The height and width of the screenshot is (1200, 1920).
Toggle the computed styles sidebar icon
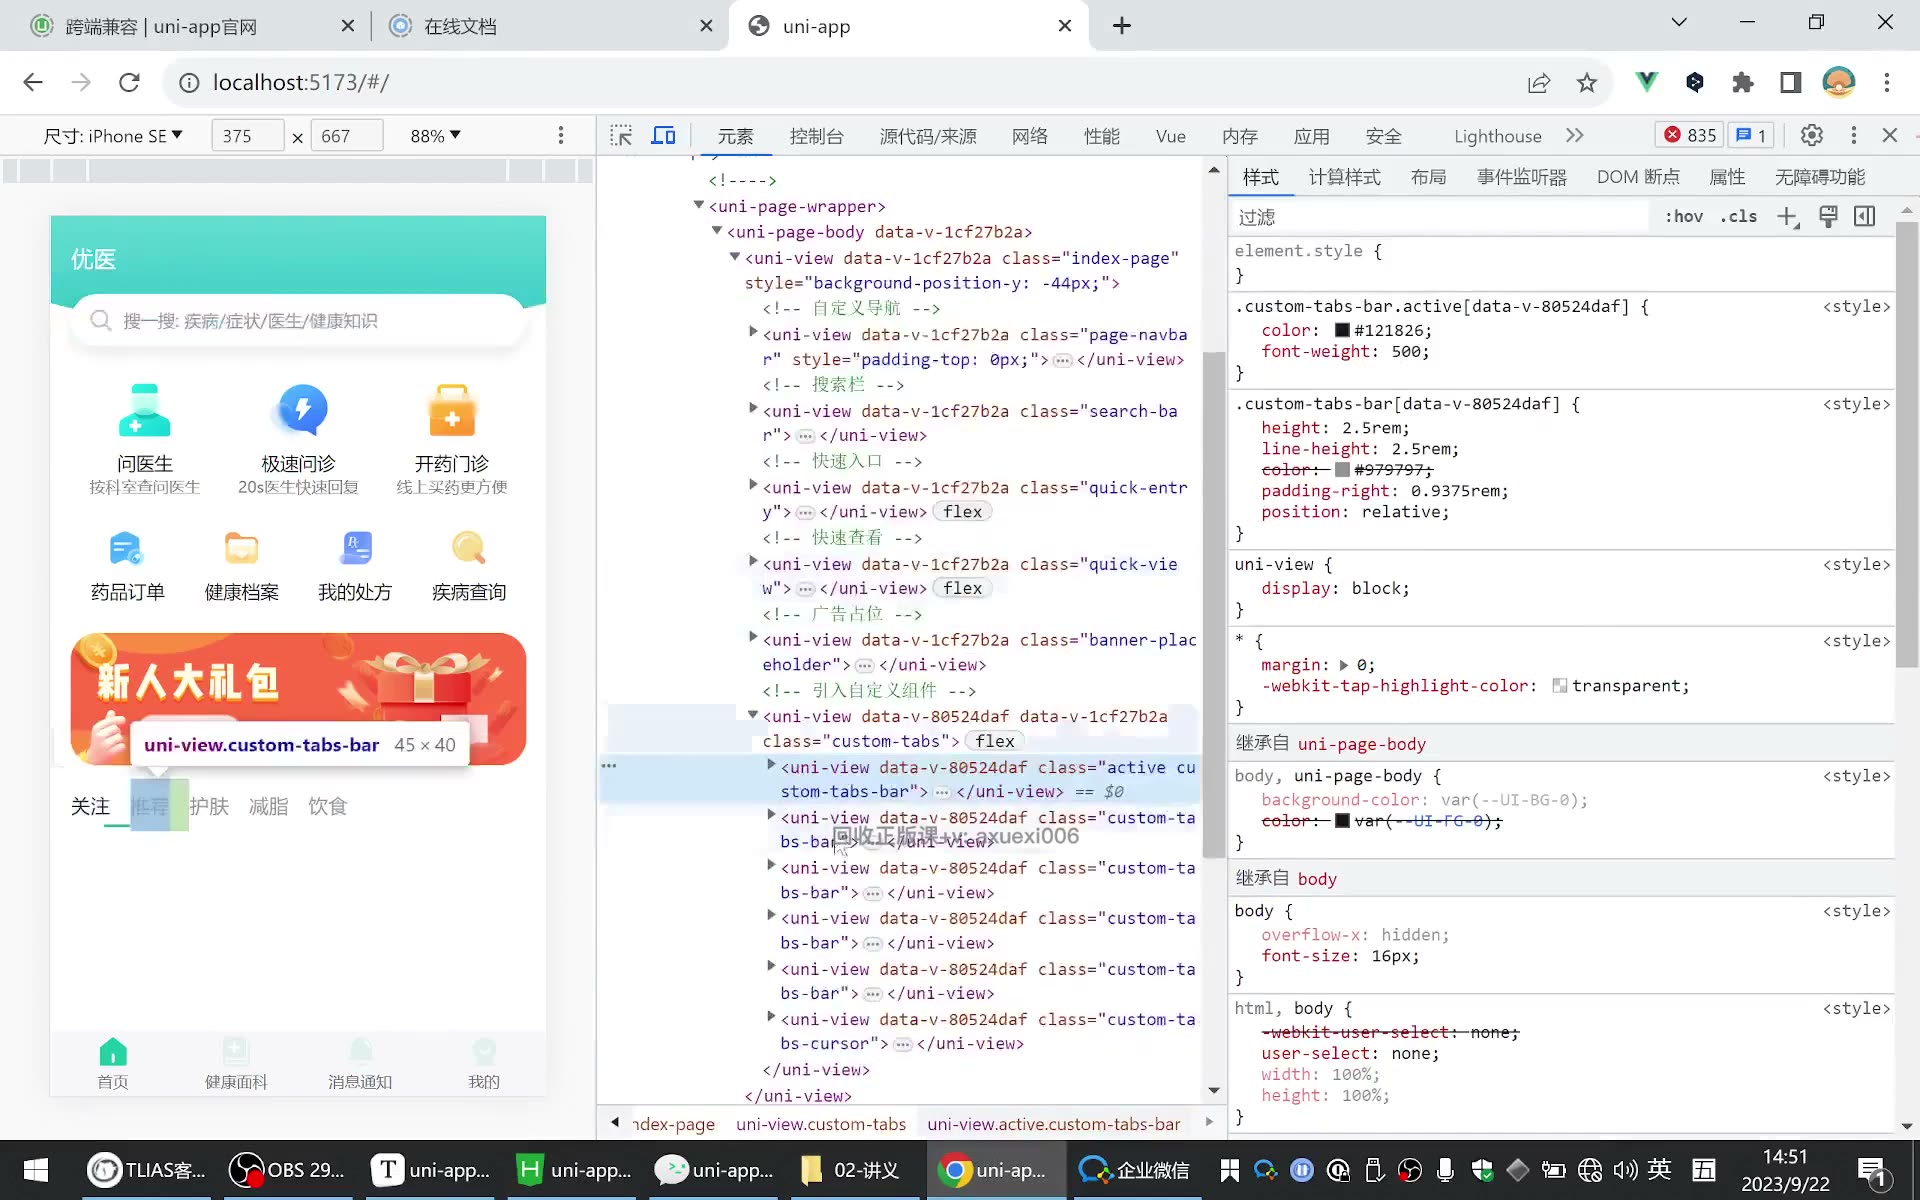point(1865,217)
